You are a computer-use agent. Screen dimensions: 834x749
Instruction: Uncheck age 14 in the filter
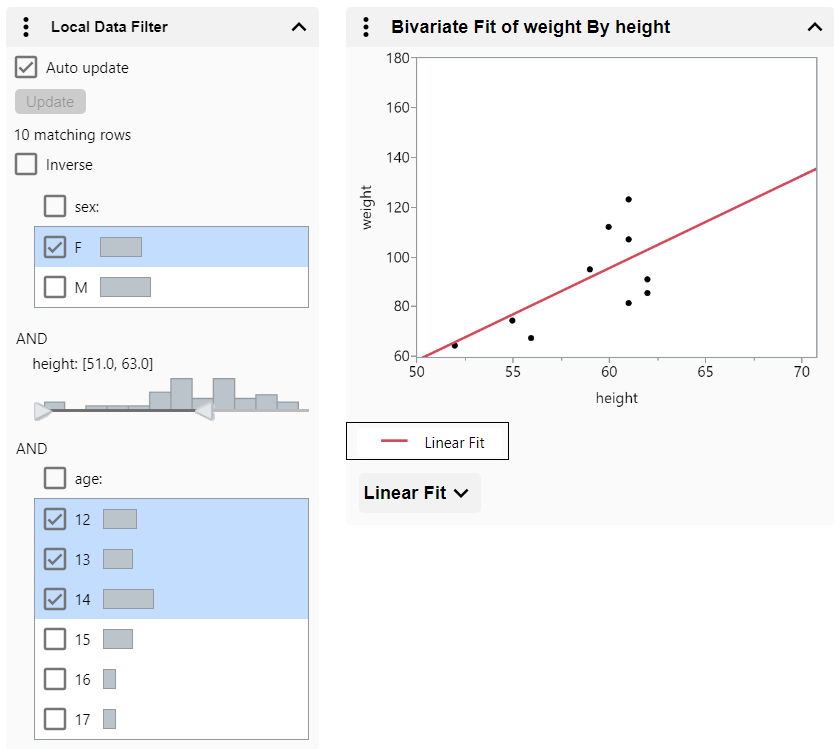55,598
